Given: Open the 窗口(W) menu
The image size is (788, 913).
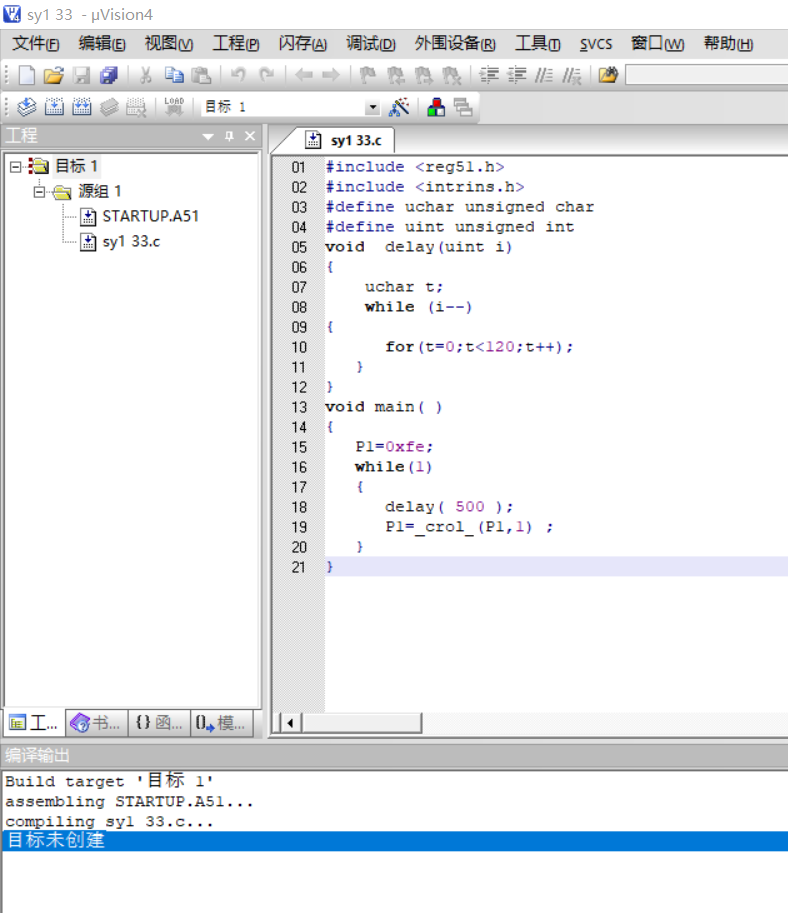Looking at the screenshot, I should click(x=658, y=44).
